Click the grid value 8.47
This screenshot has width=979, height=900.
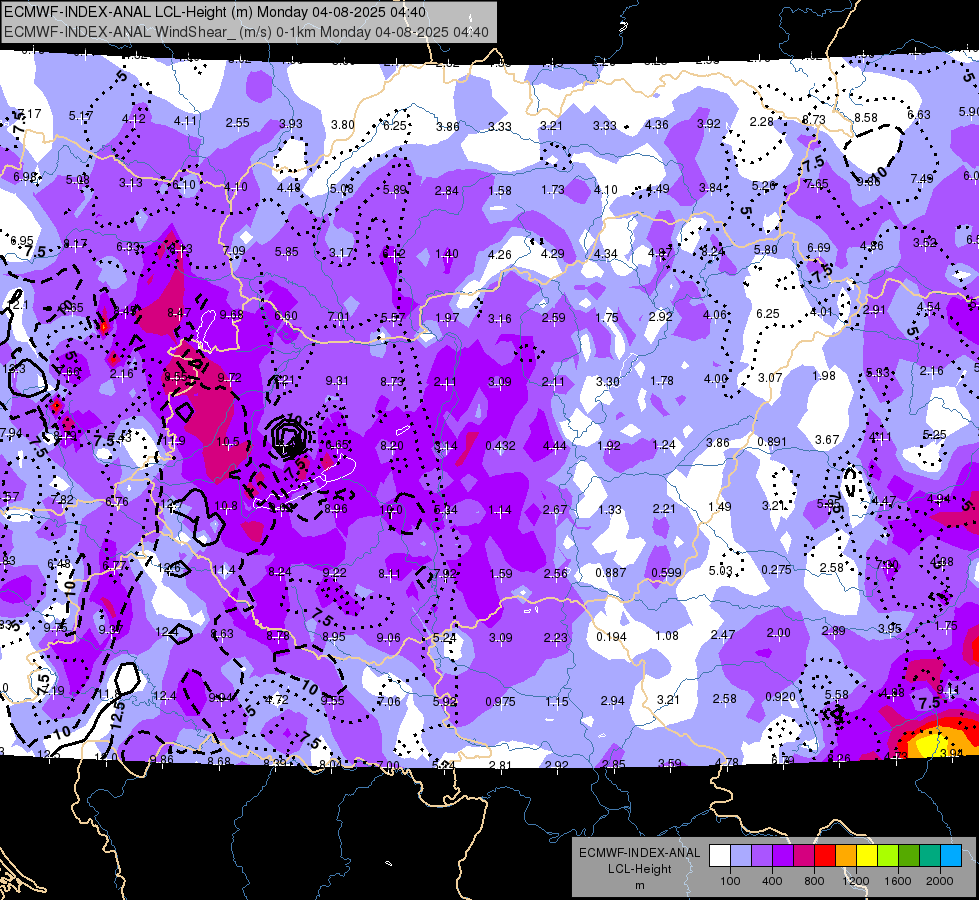click(x=179, y=312)
